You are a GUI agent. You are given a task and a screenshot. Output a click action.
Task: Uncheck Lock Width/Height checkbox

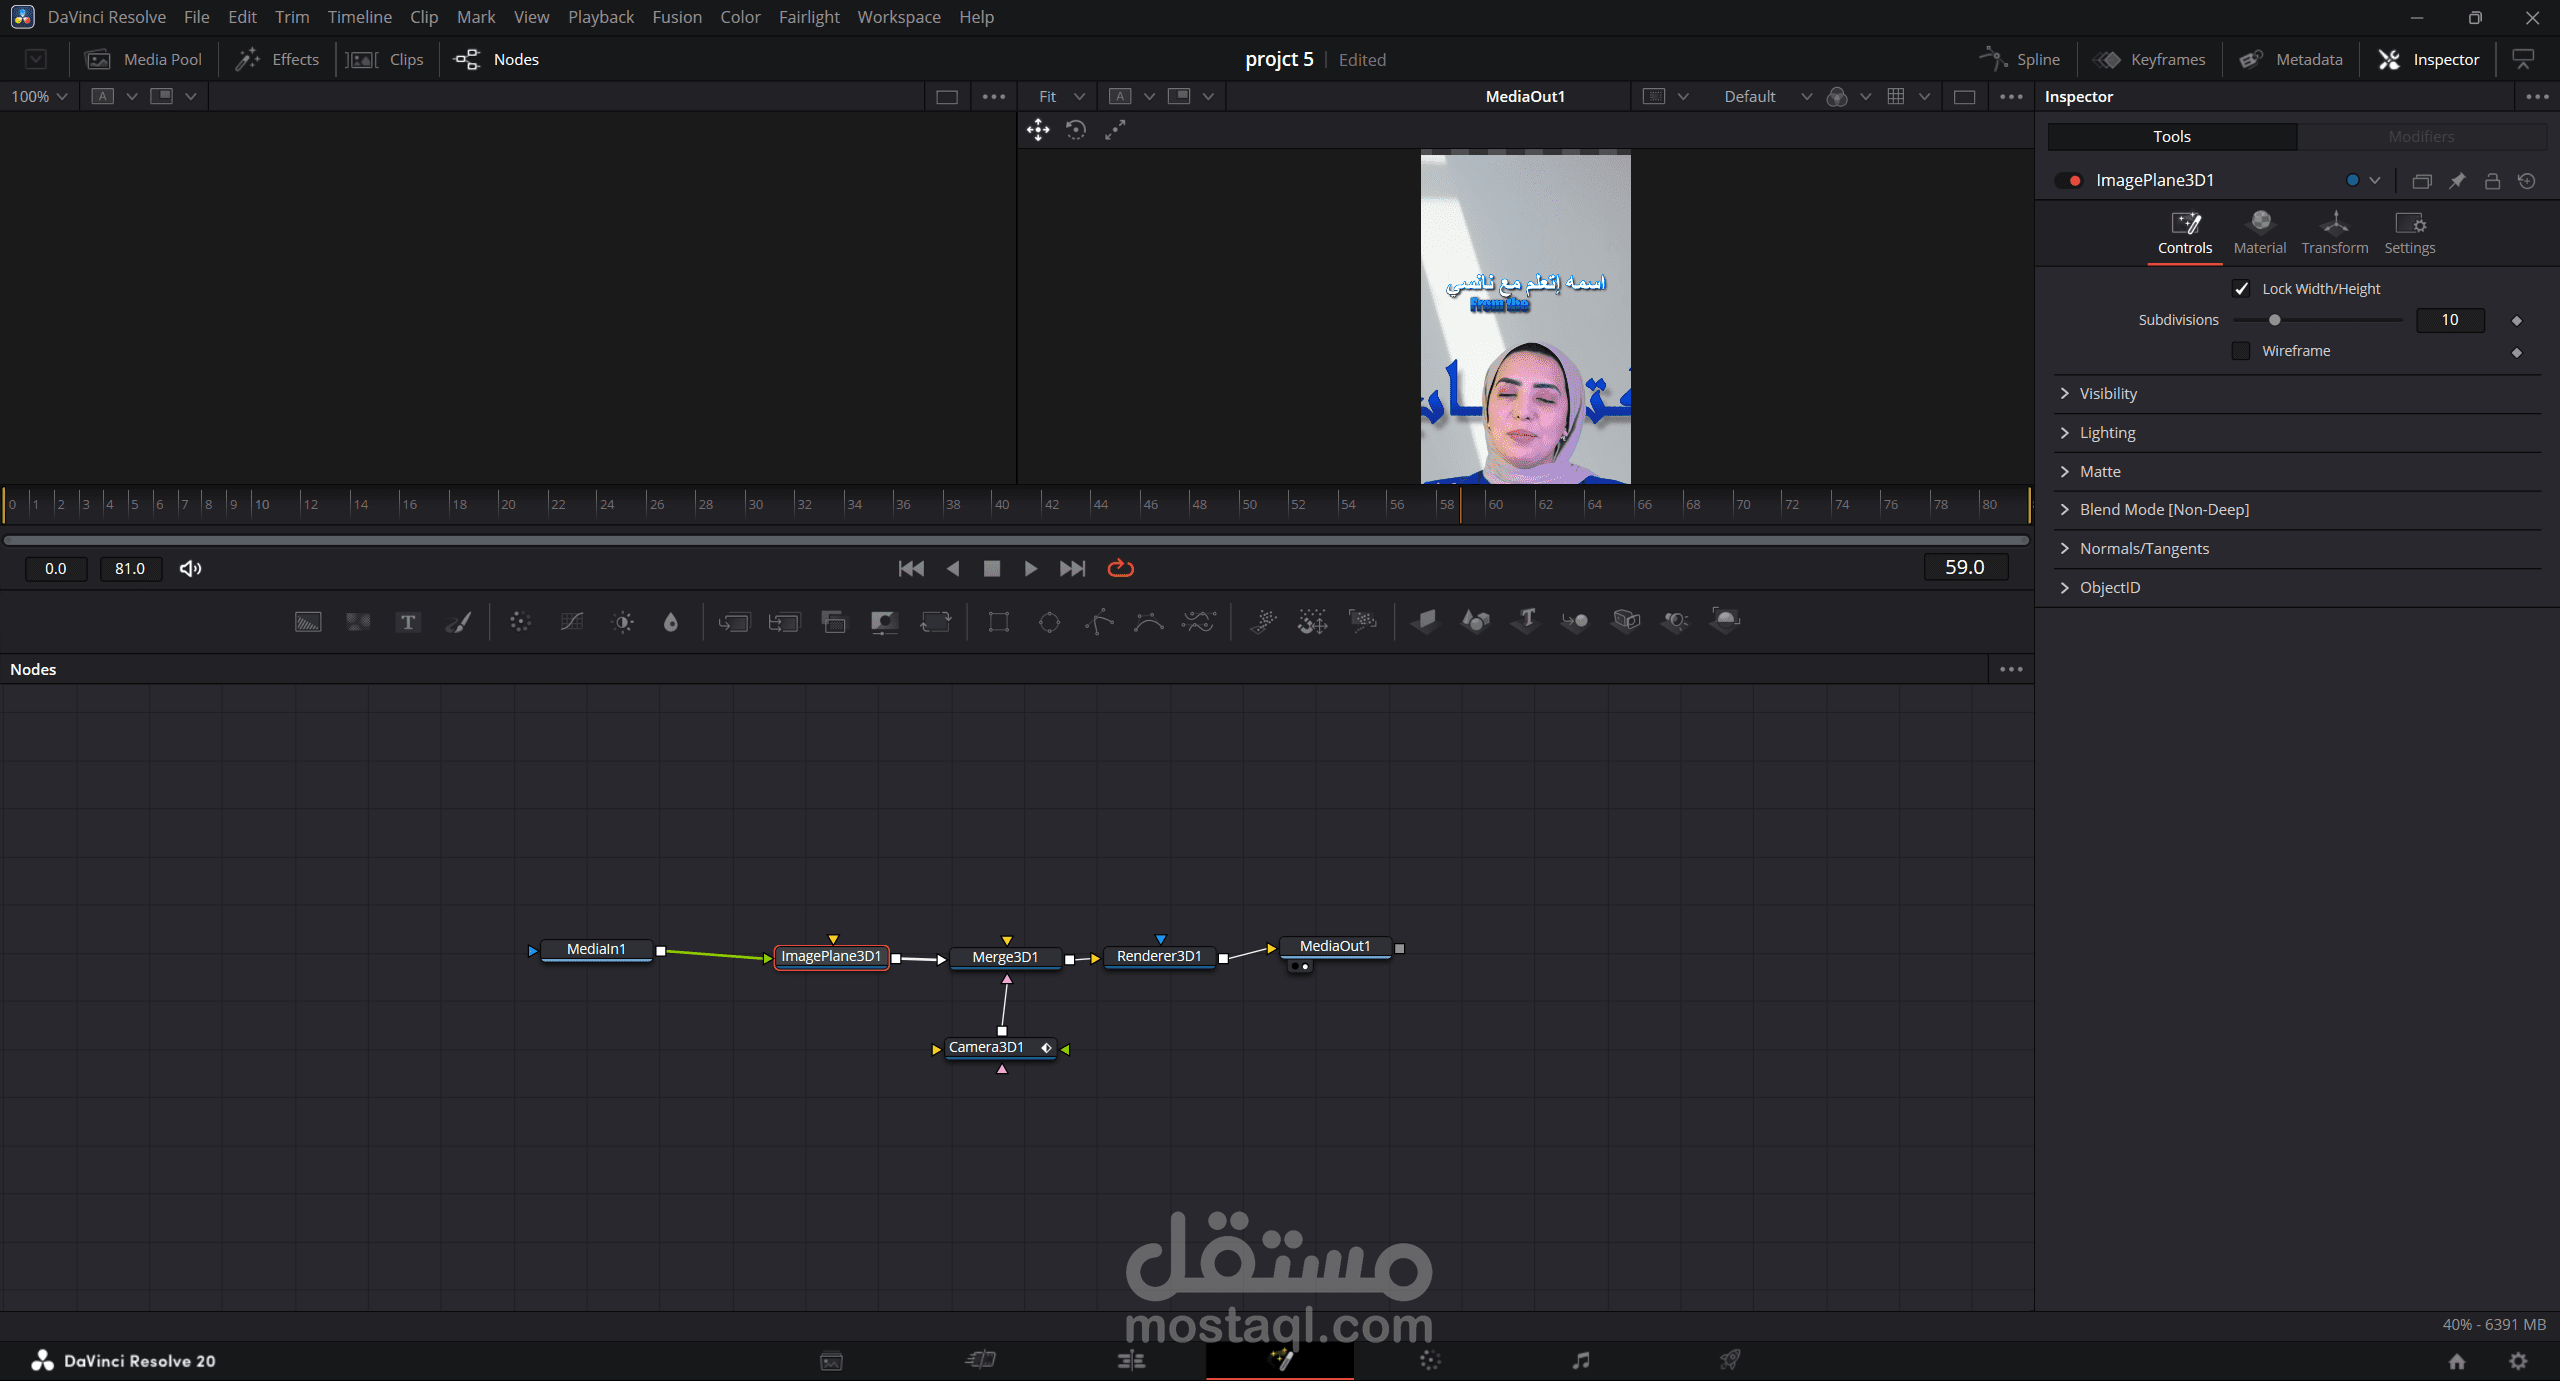2241,289
